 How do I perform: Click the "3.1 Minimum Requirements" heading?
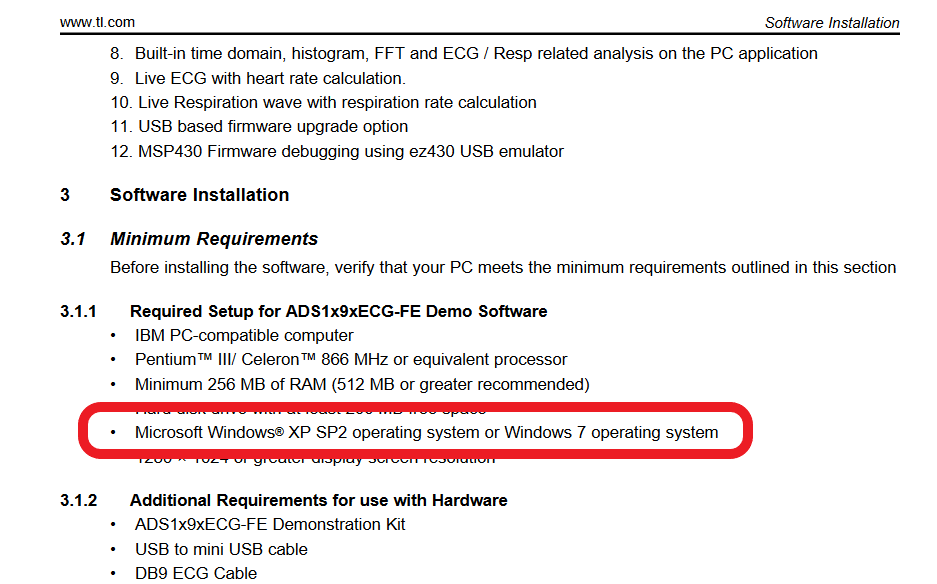(x=214, y=239)
